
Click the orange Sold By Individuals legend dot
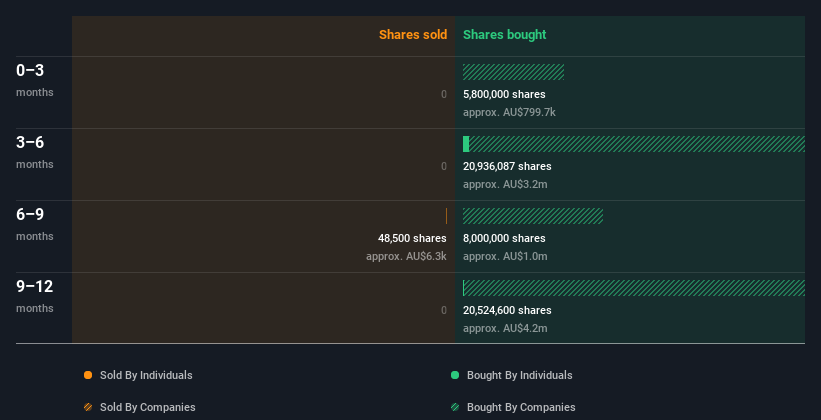pos(88,375)
